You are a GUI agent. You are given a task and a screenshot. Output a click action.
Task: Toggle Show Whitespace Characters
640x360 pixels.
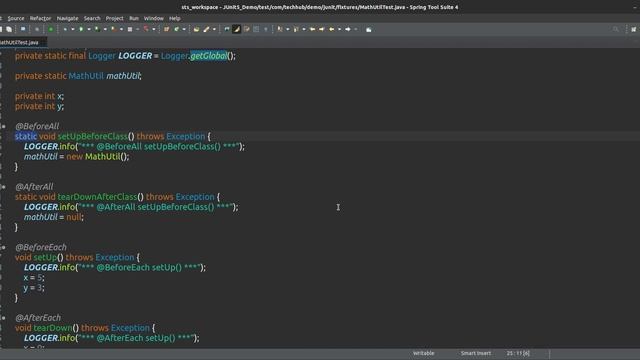(x=266, y=29)
